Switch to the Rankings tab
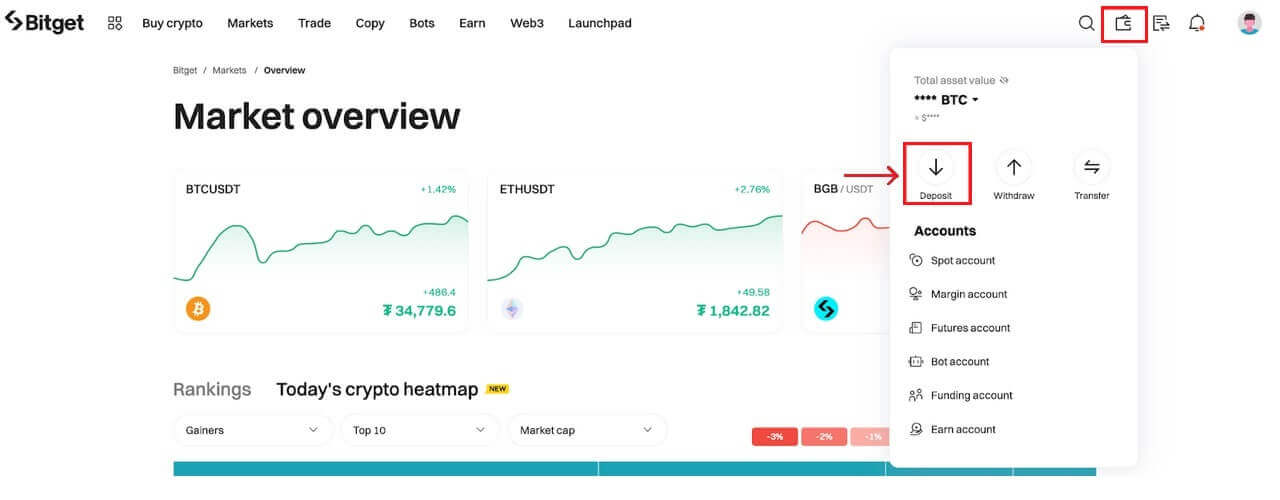 tap(212, 389)
